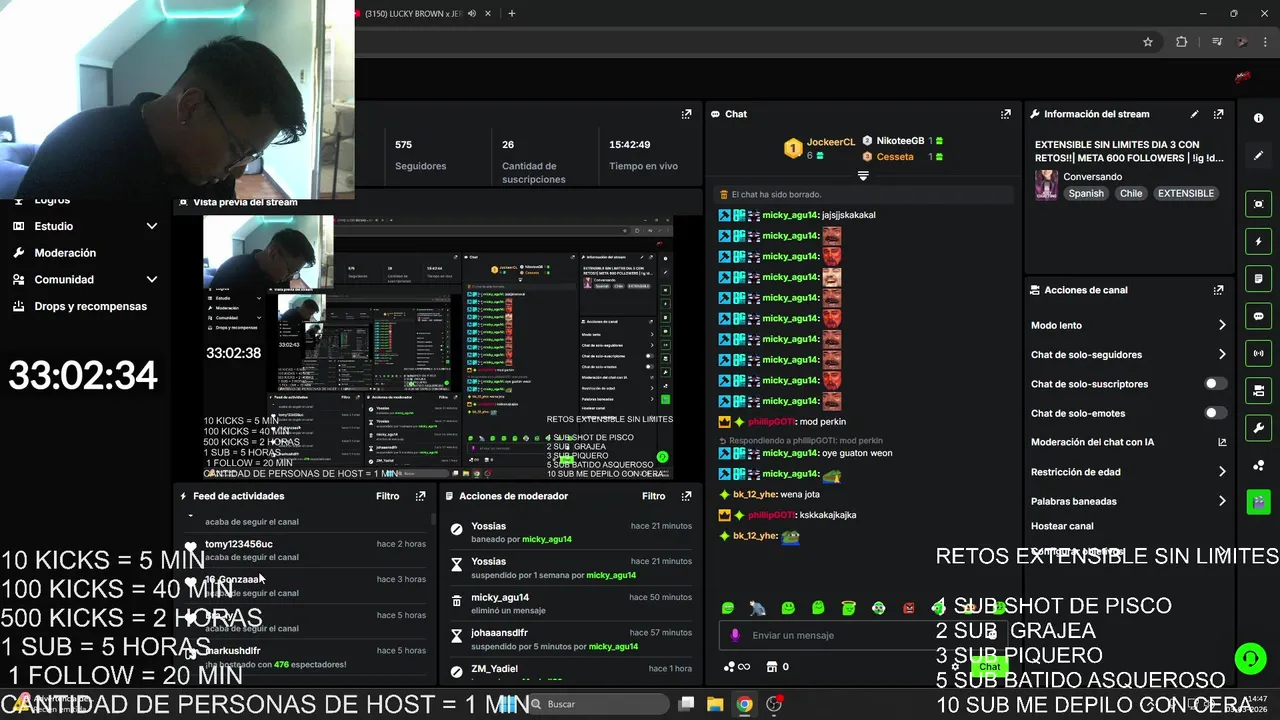Click phillipGOT username on mod perkin message
Image resolution: width=1280 pixels, height=720 pixels.
click(772, 422)
